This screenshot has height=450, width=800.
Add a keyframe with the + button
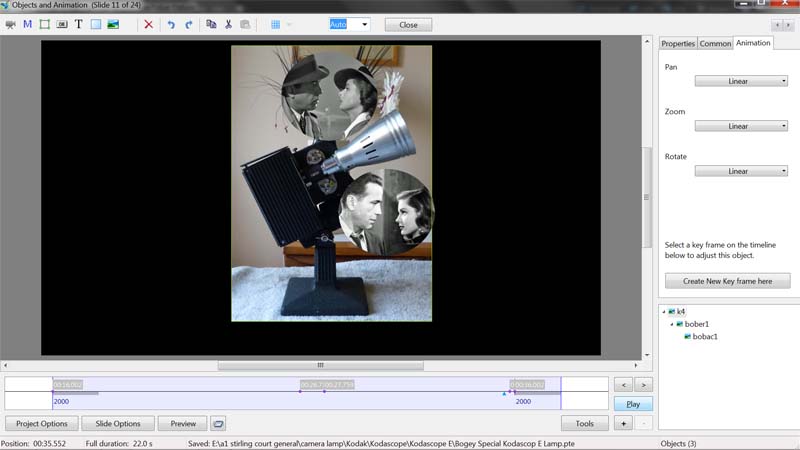tap(623, 423)
